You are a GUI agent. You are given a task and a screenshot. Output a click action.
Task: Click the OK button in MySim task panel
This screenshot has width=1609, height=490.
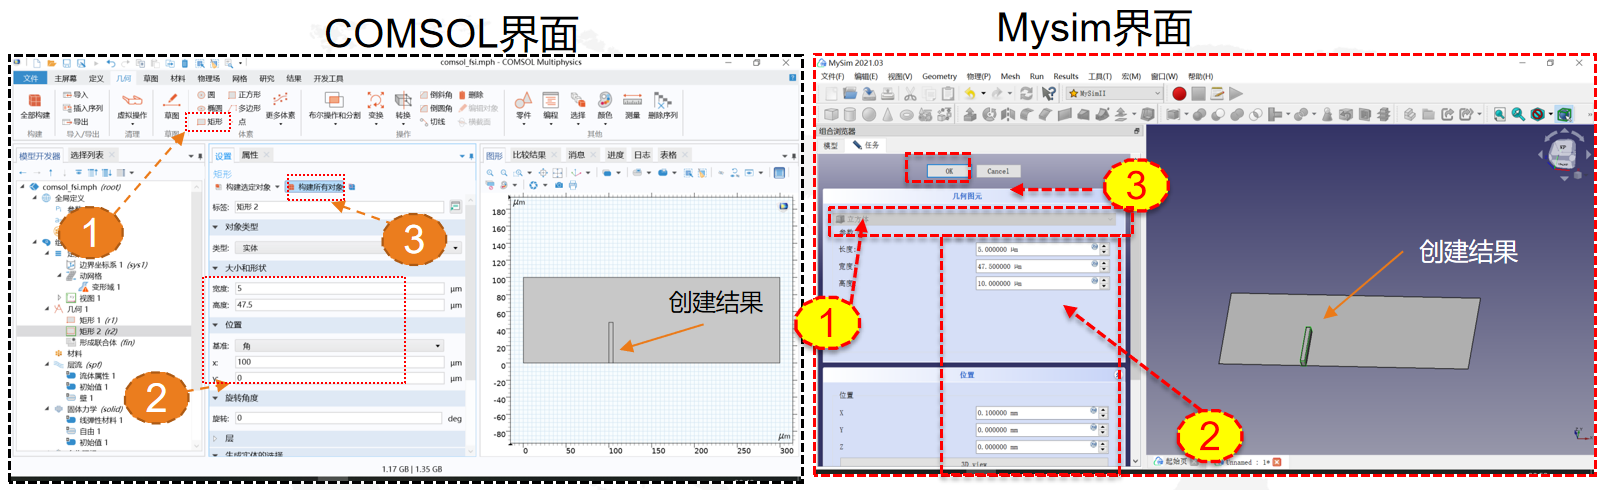[x=948, y=171]
